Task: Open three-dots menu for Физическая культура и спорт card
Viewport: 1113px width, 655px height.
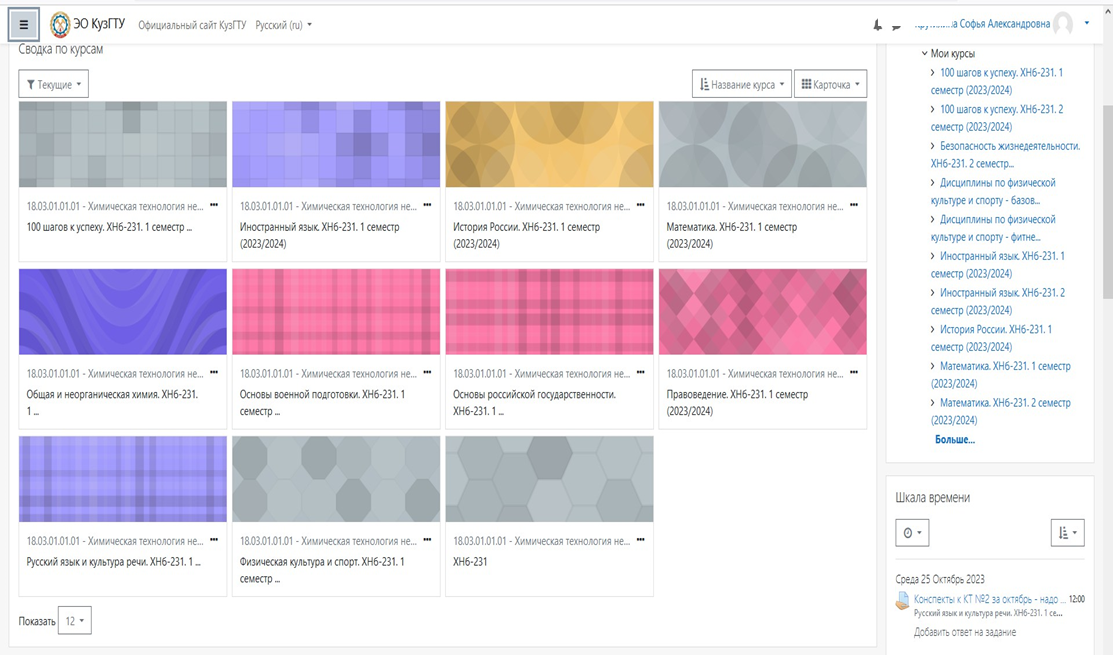Action: coord(427,540)
